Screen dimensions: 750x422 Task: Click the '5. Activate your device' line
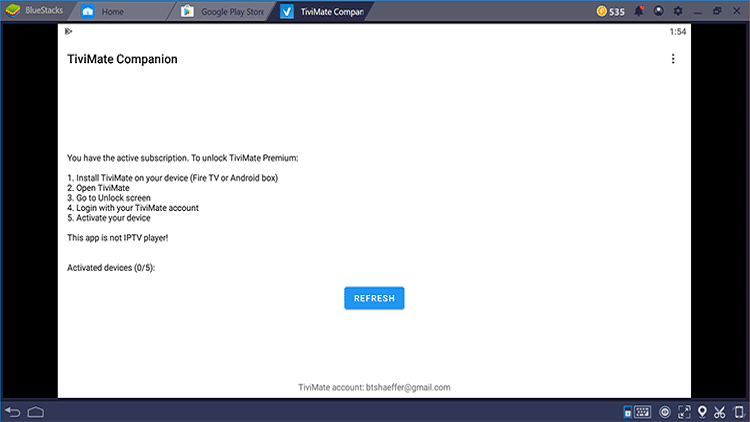click(109, 218)
